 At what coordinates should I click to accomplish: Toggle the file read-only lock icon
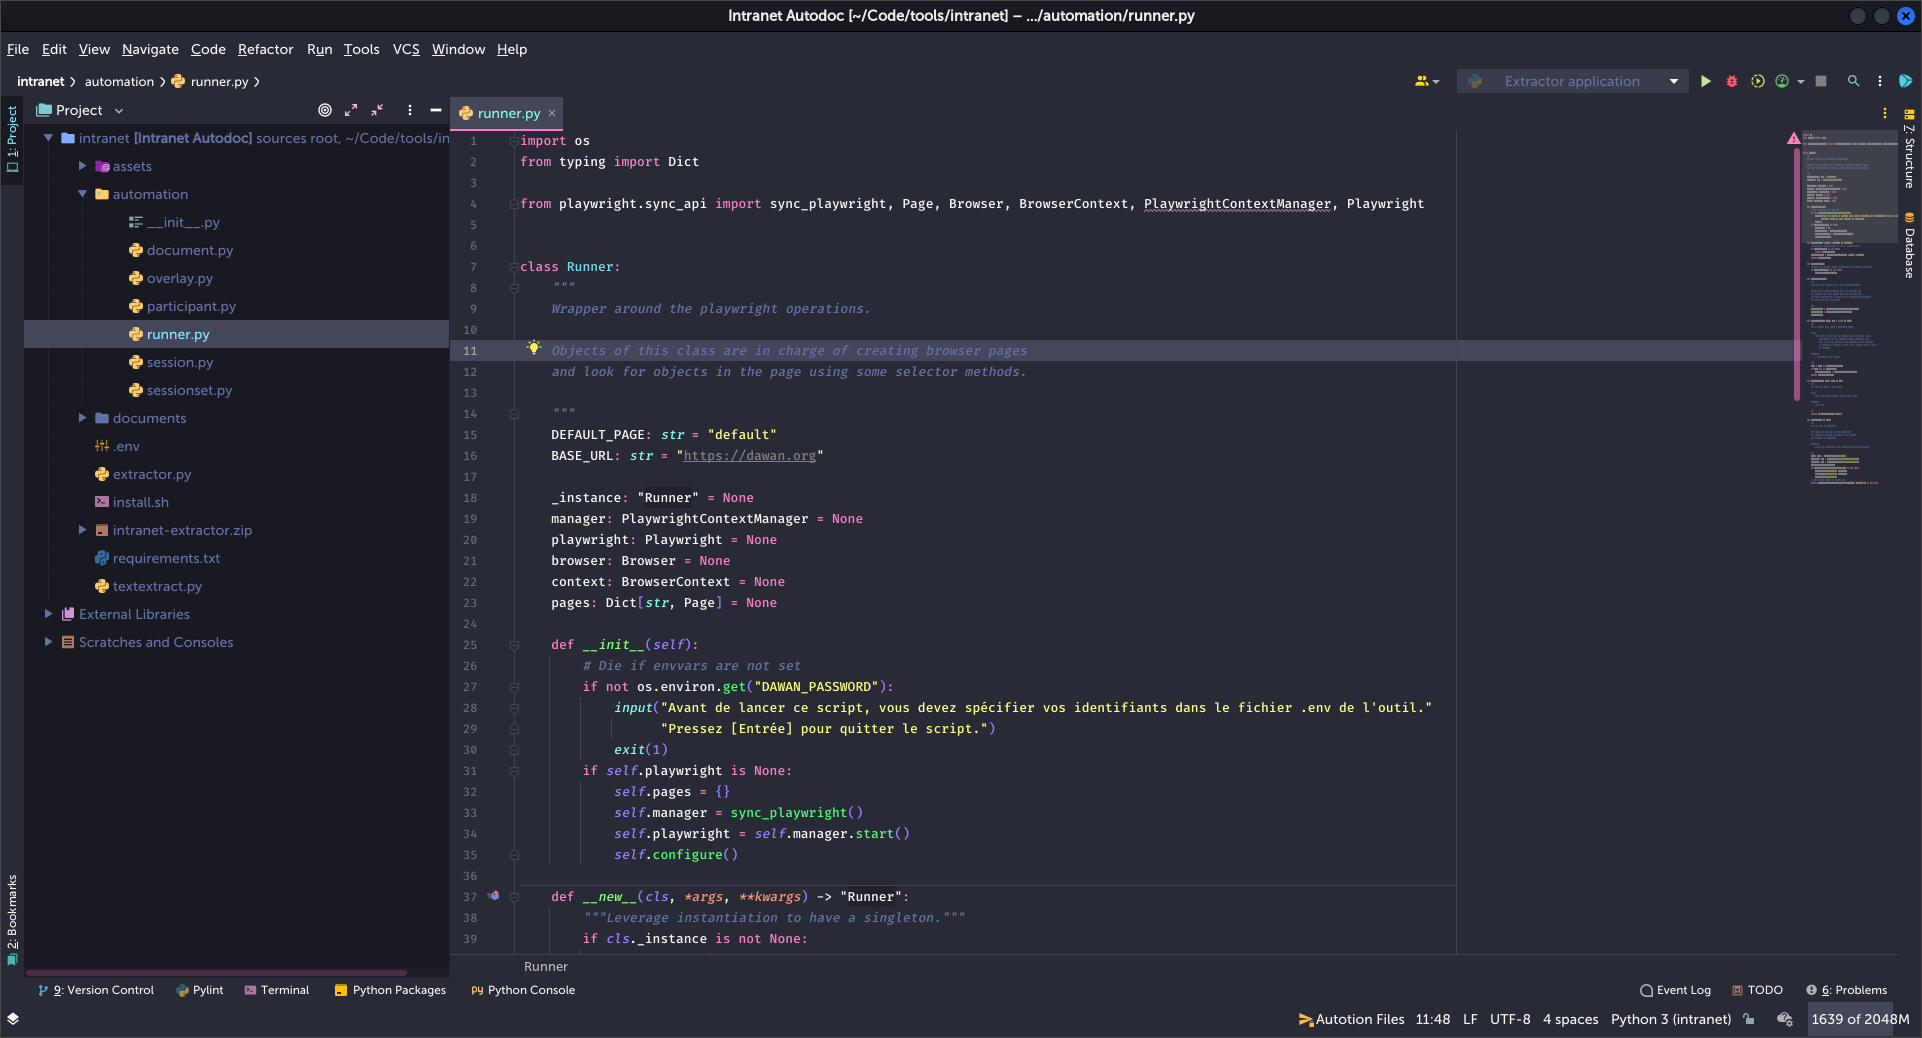click(1749, 1019)
